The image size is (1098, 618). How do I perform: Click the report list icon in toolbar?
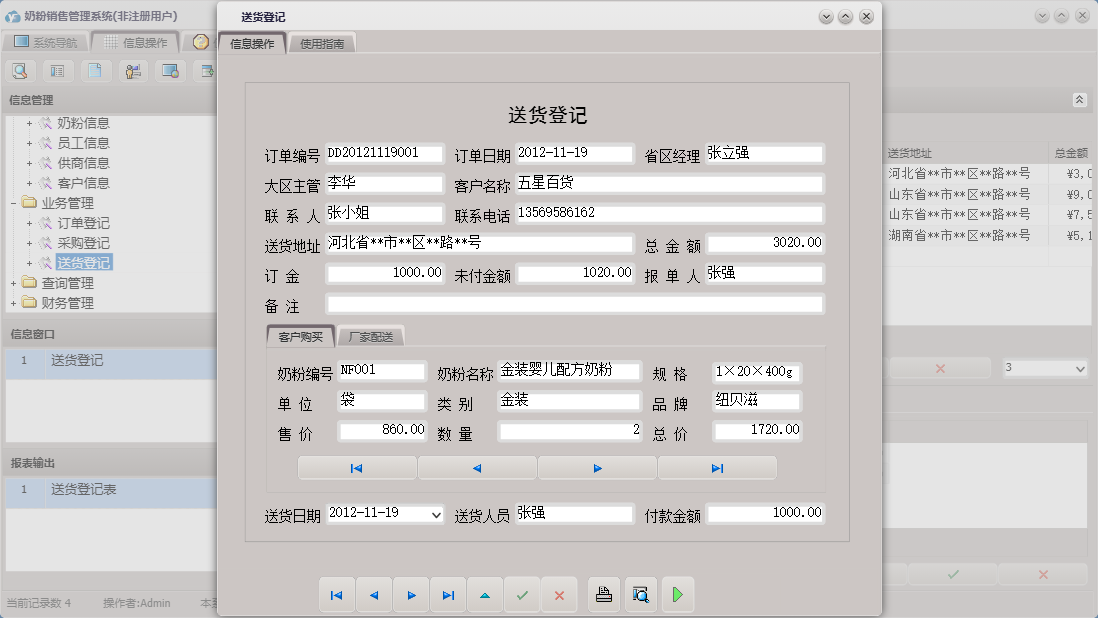58,70
